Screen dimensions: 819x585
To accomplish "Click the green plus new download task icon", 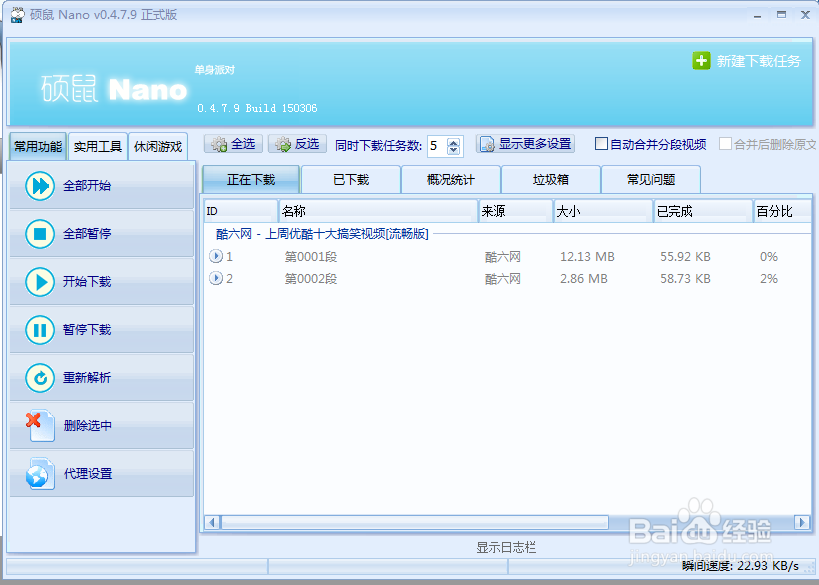I will pos(701,61).
